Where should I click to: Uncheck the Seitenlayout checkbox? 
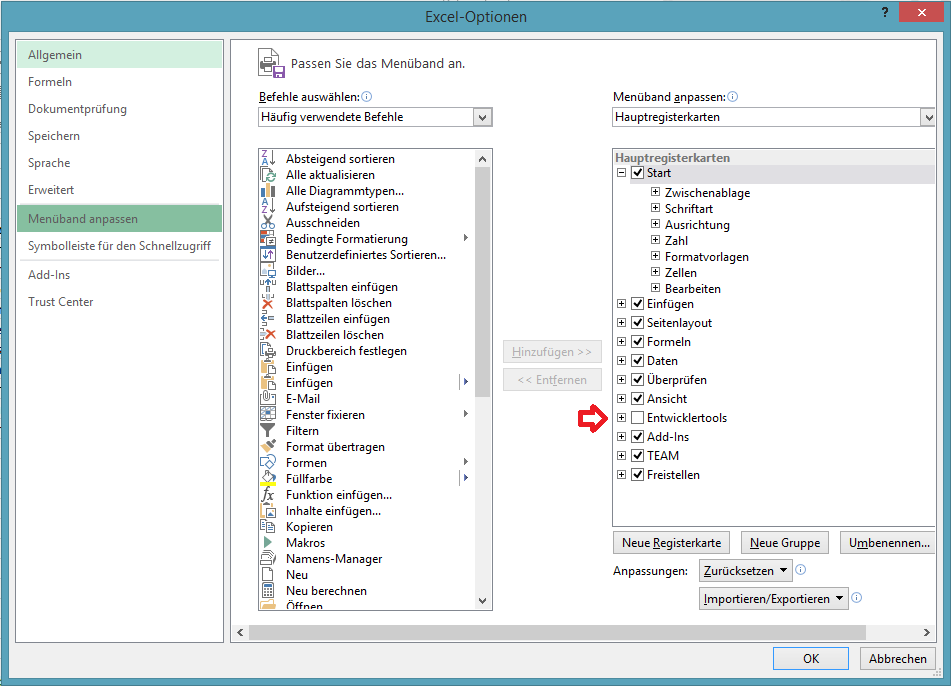(x=637, y=323)
